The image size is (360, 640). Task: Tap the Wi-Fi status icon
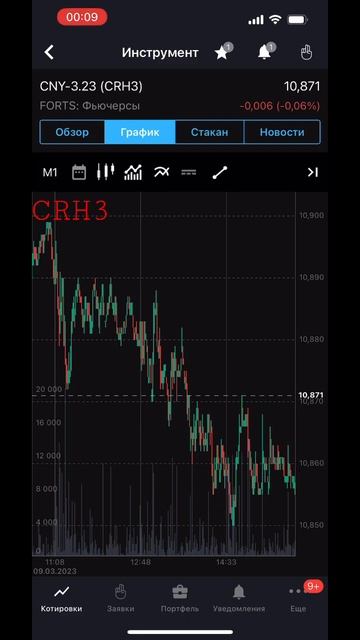(x=276, y=19)
